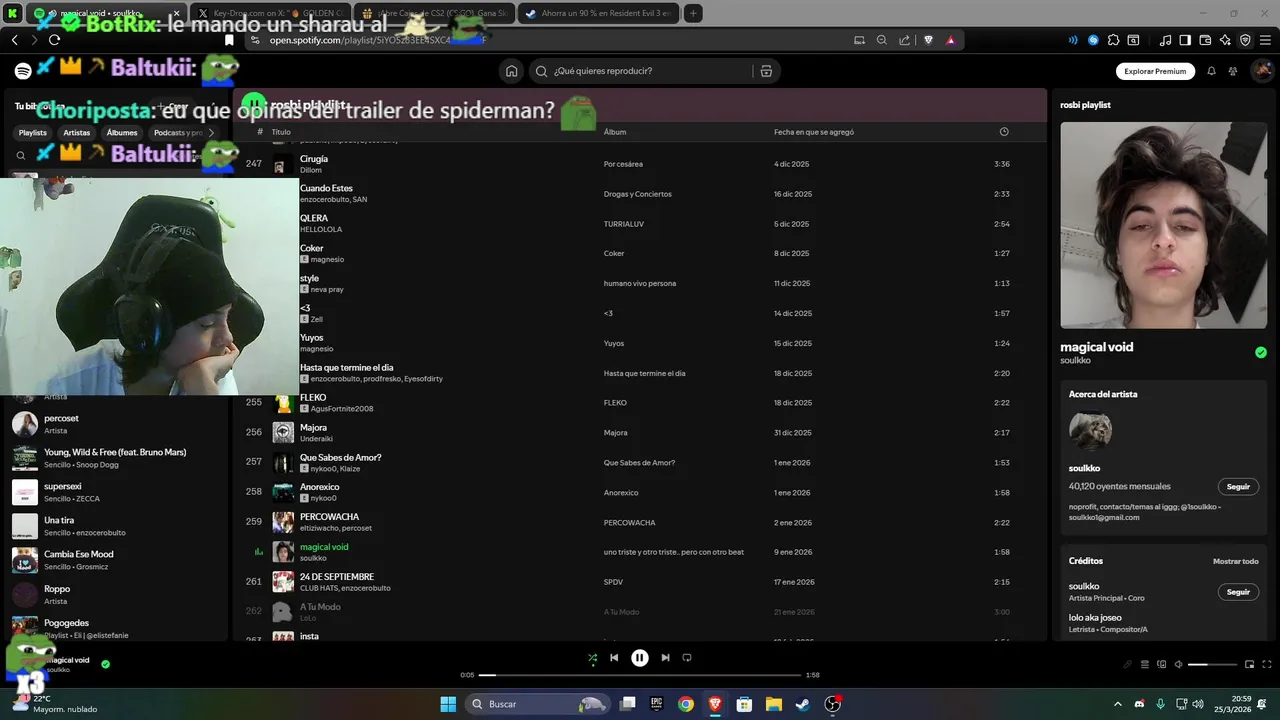Pause the current song
This screenshot has width=1280, height=720.
click(640, 658)
